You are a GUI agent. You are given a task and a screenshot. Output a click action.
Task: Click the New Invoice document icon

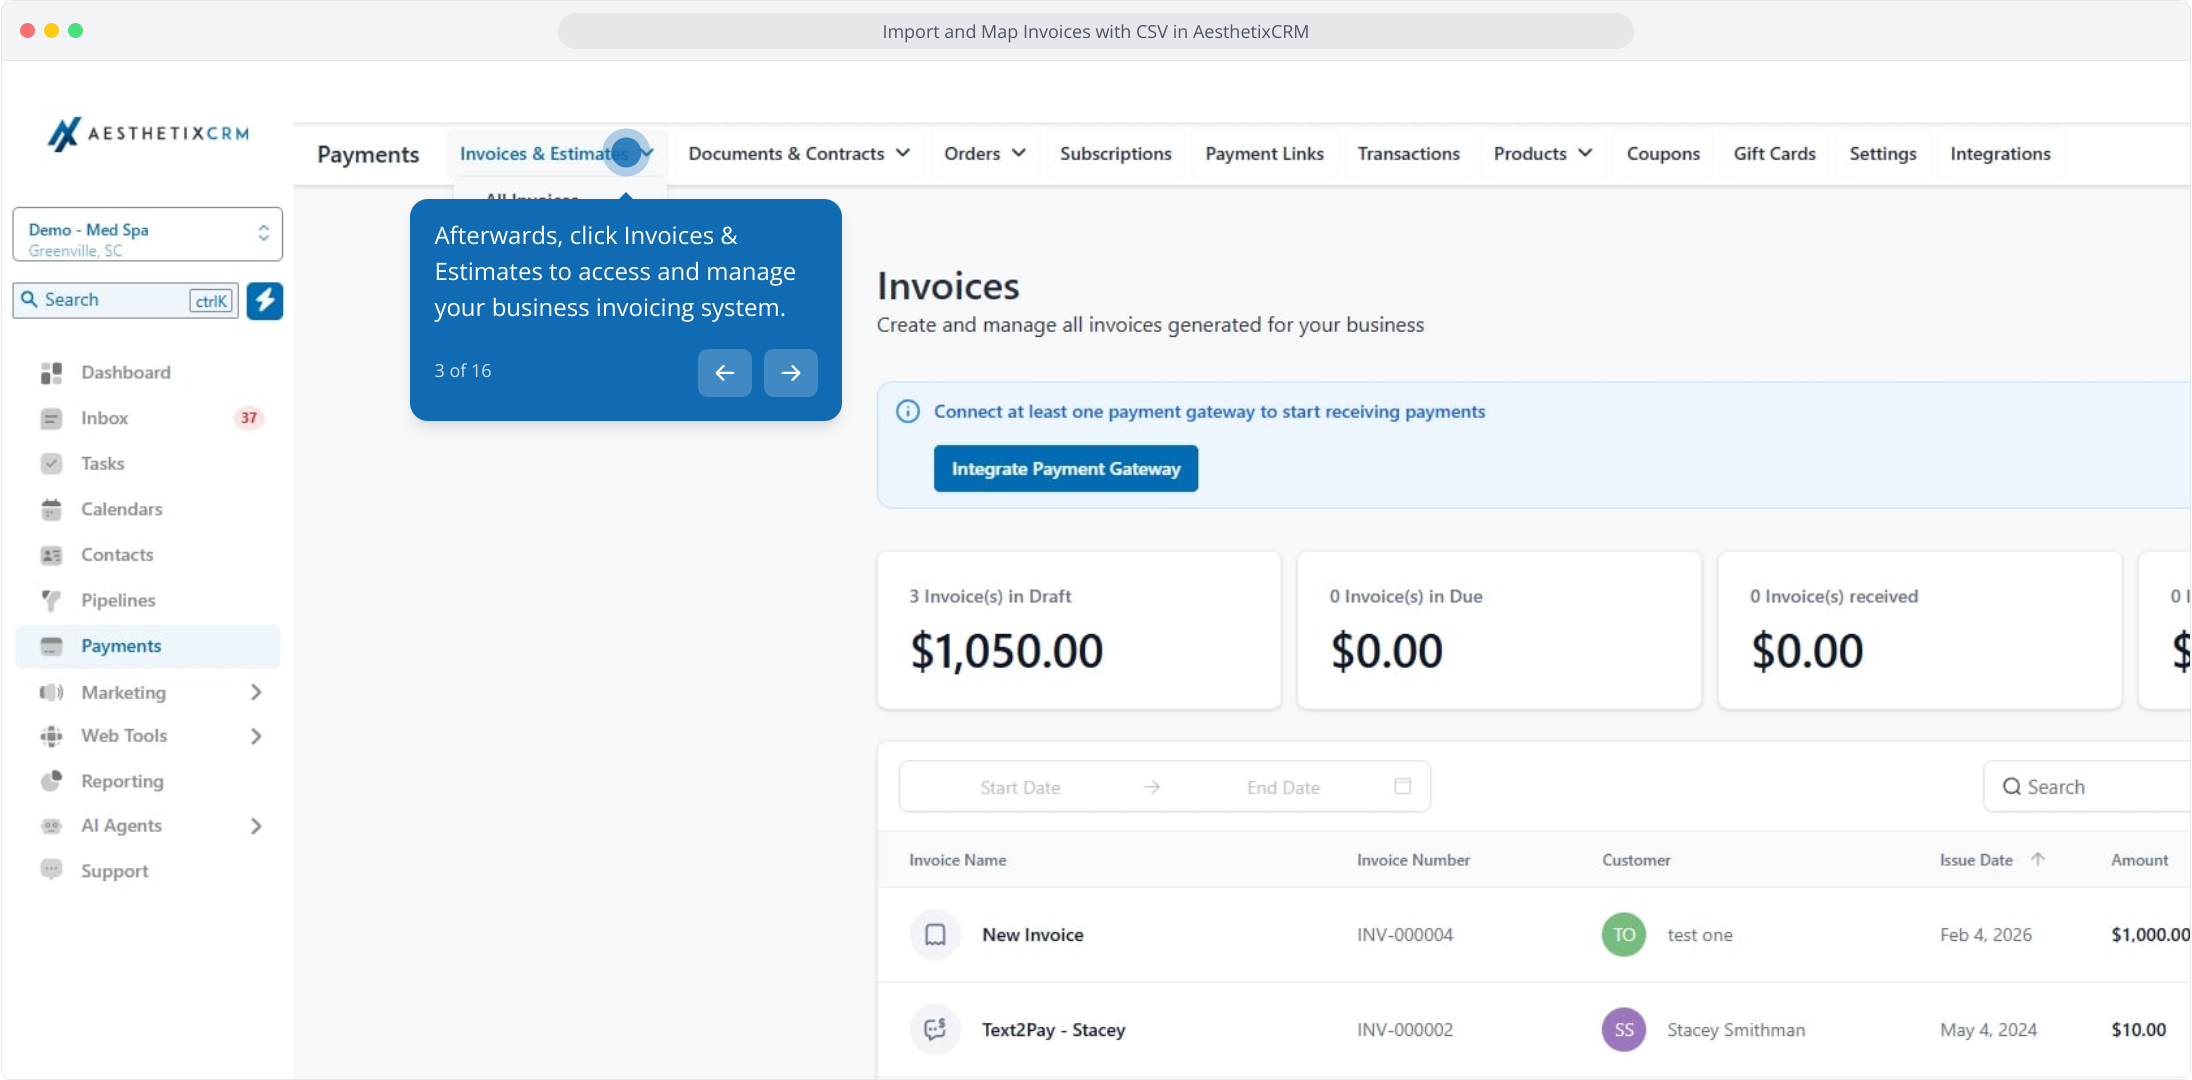(935, 934)
